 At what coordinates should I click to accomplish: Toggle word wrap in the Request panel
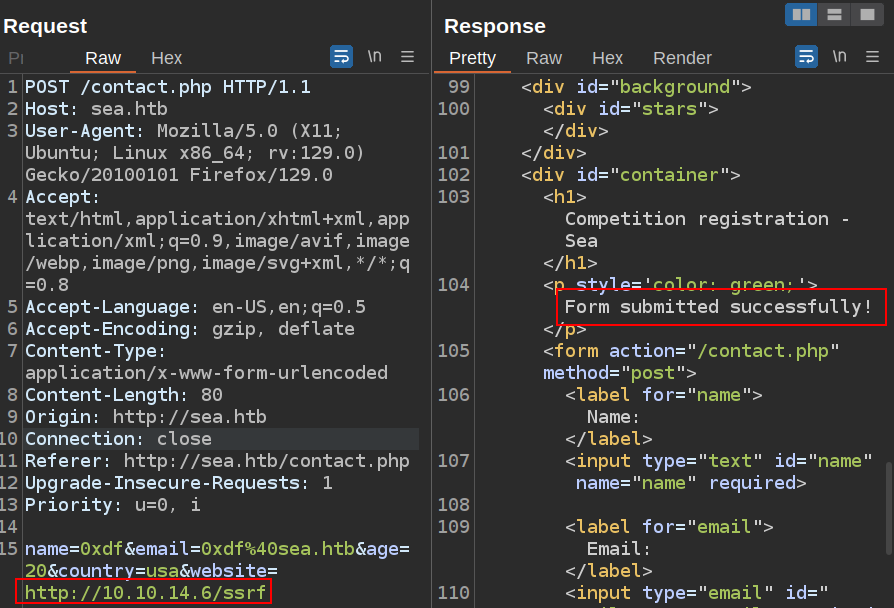tap(341, 57)
